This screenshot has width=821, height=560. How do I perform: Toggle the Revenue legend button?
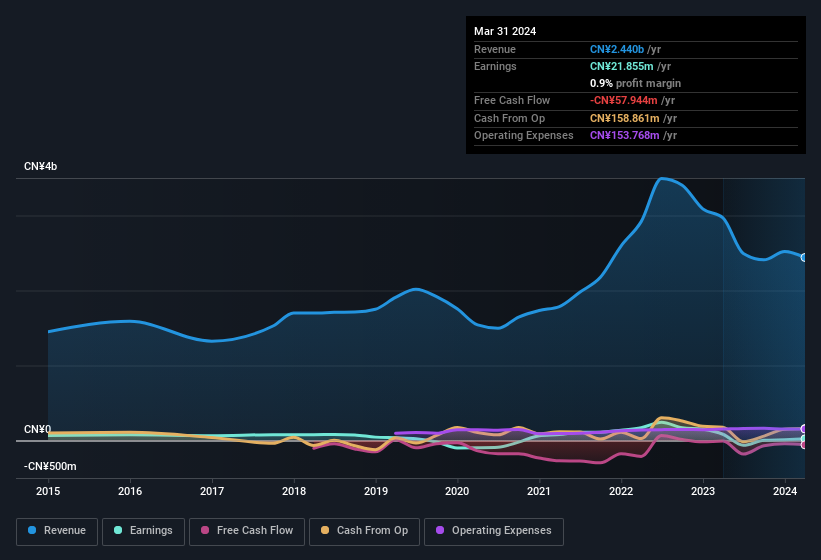(57, 531)
